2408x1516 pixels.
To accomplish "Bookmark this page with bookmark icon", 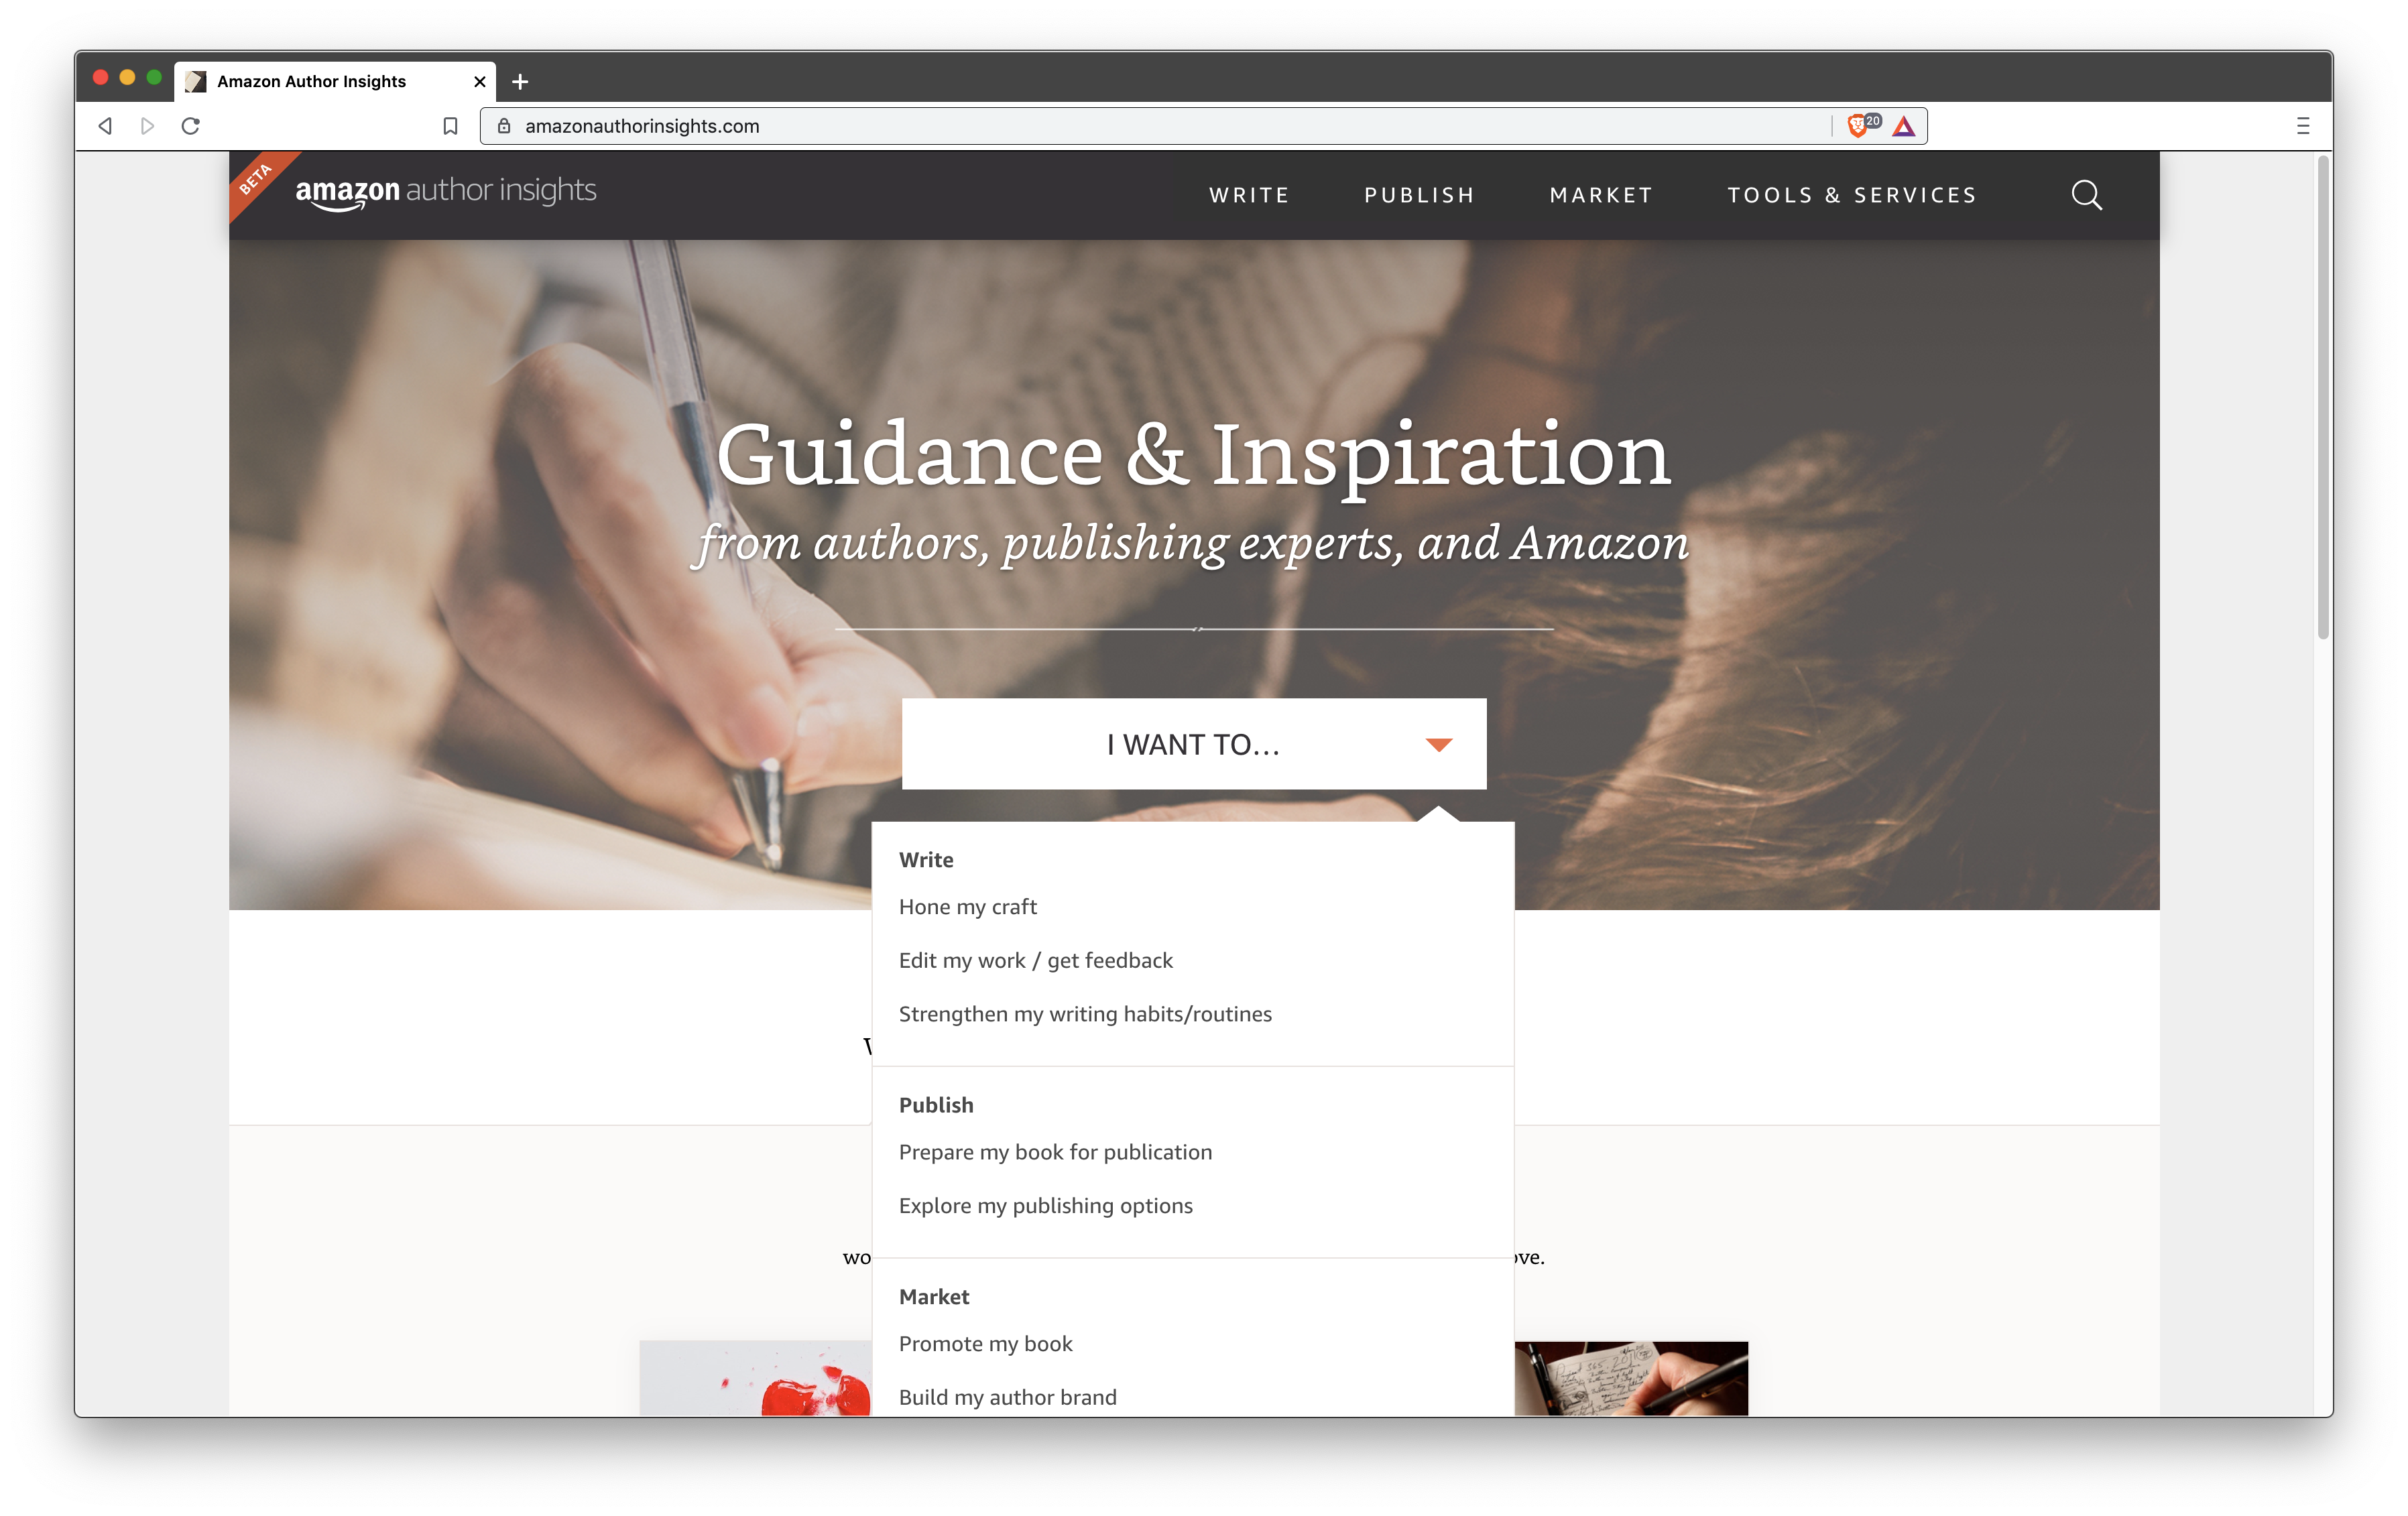I will pyautogui.click(x=450, y=126).
